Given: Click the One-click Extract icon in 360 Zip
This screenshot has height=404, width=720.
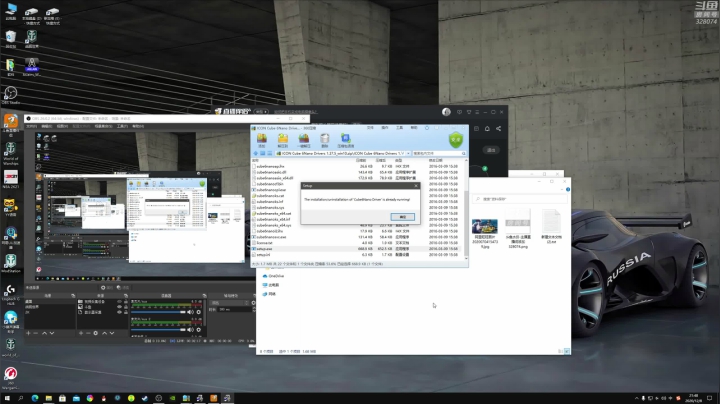Looking at the screenshot, I should (304, 140).
